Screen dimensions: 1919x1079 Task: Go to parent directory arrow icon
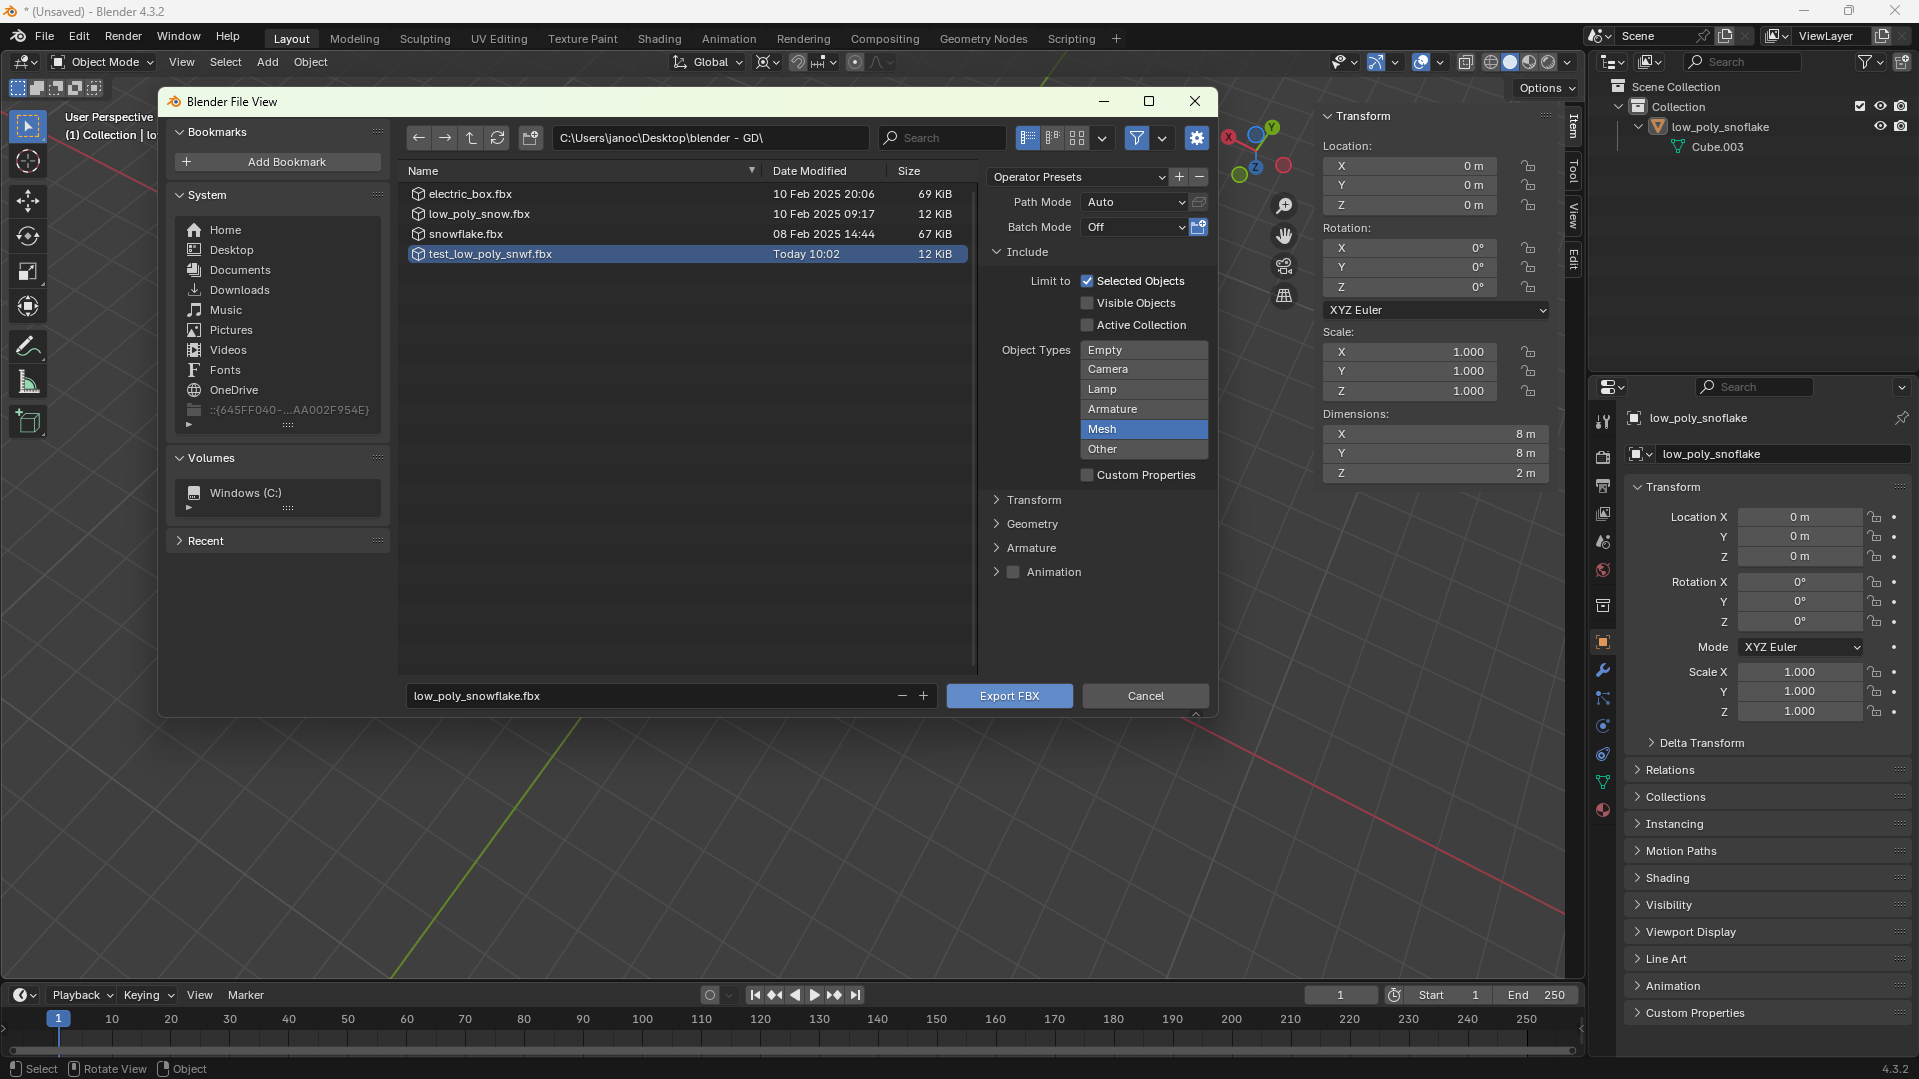(x=471, y=138)
